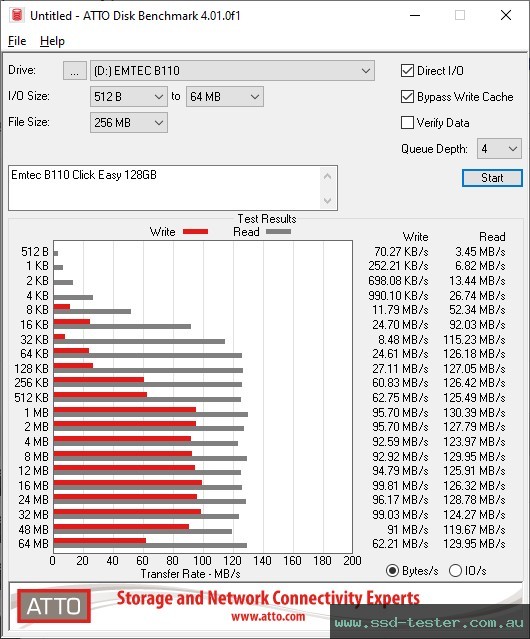Click the 130.39 MB/s read value

click(474, 412)
